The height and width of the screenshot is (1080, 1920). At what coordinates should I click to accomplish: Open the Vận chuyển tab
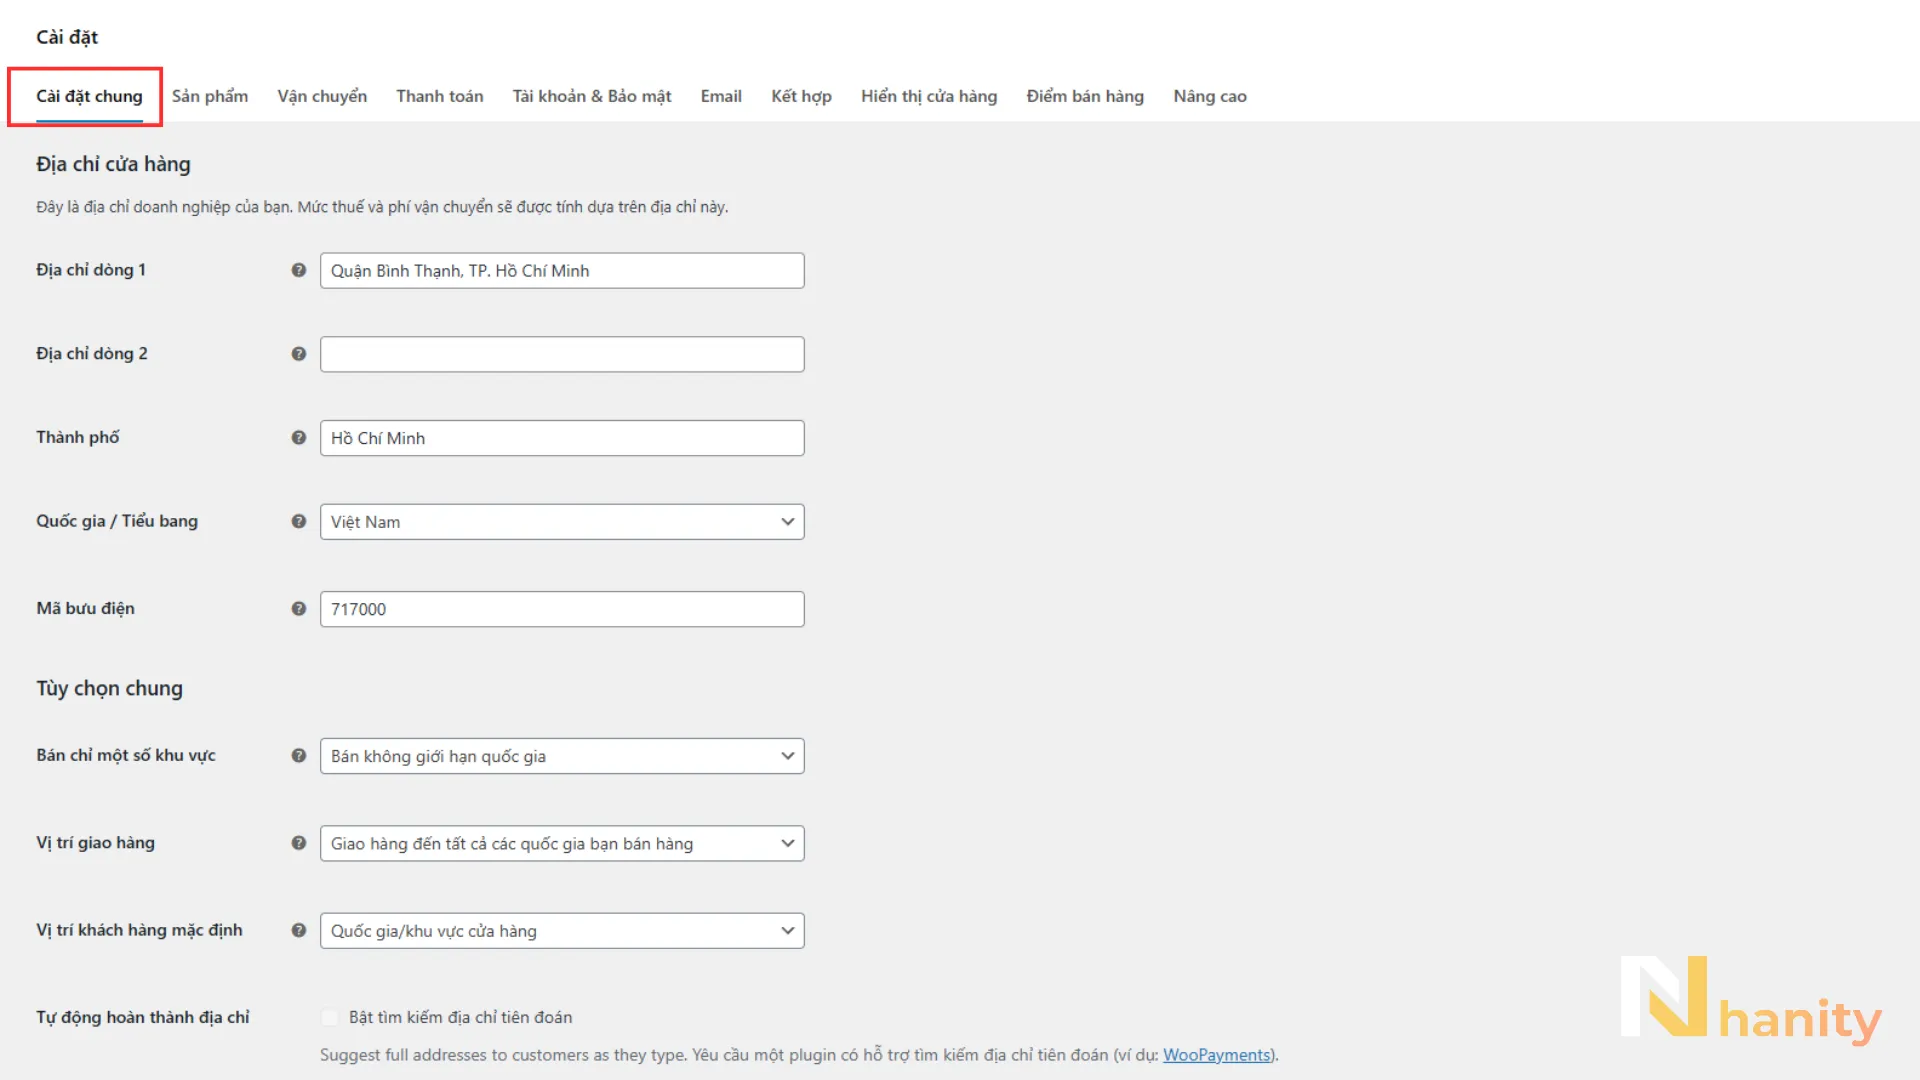pyautogui.click(x=322, y=96)
